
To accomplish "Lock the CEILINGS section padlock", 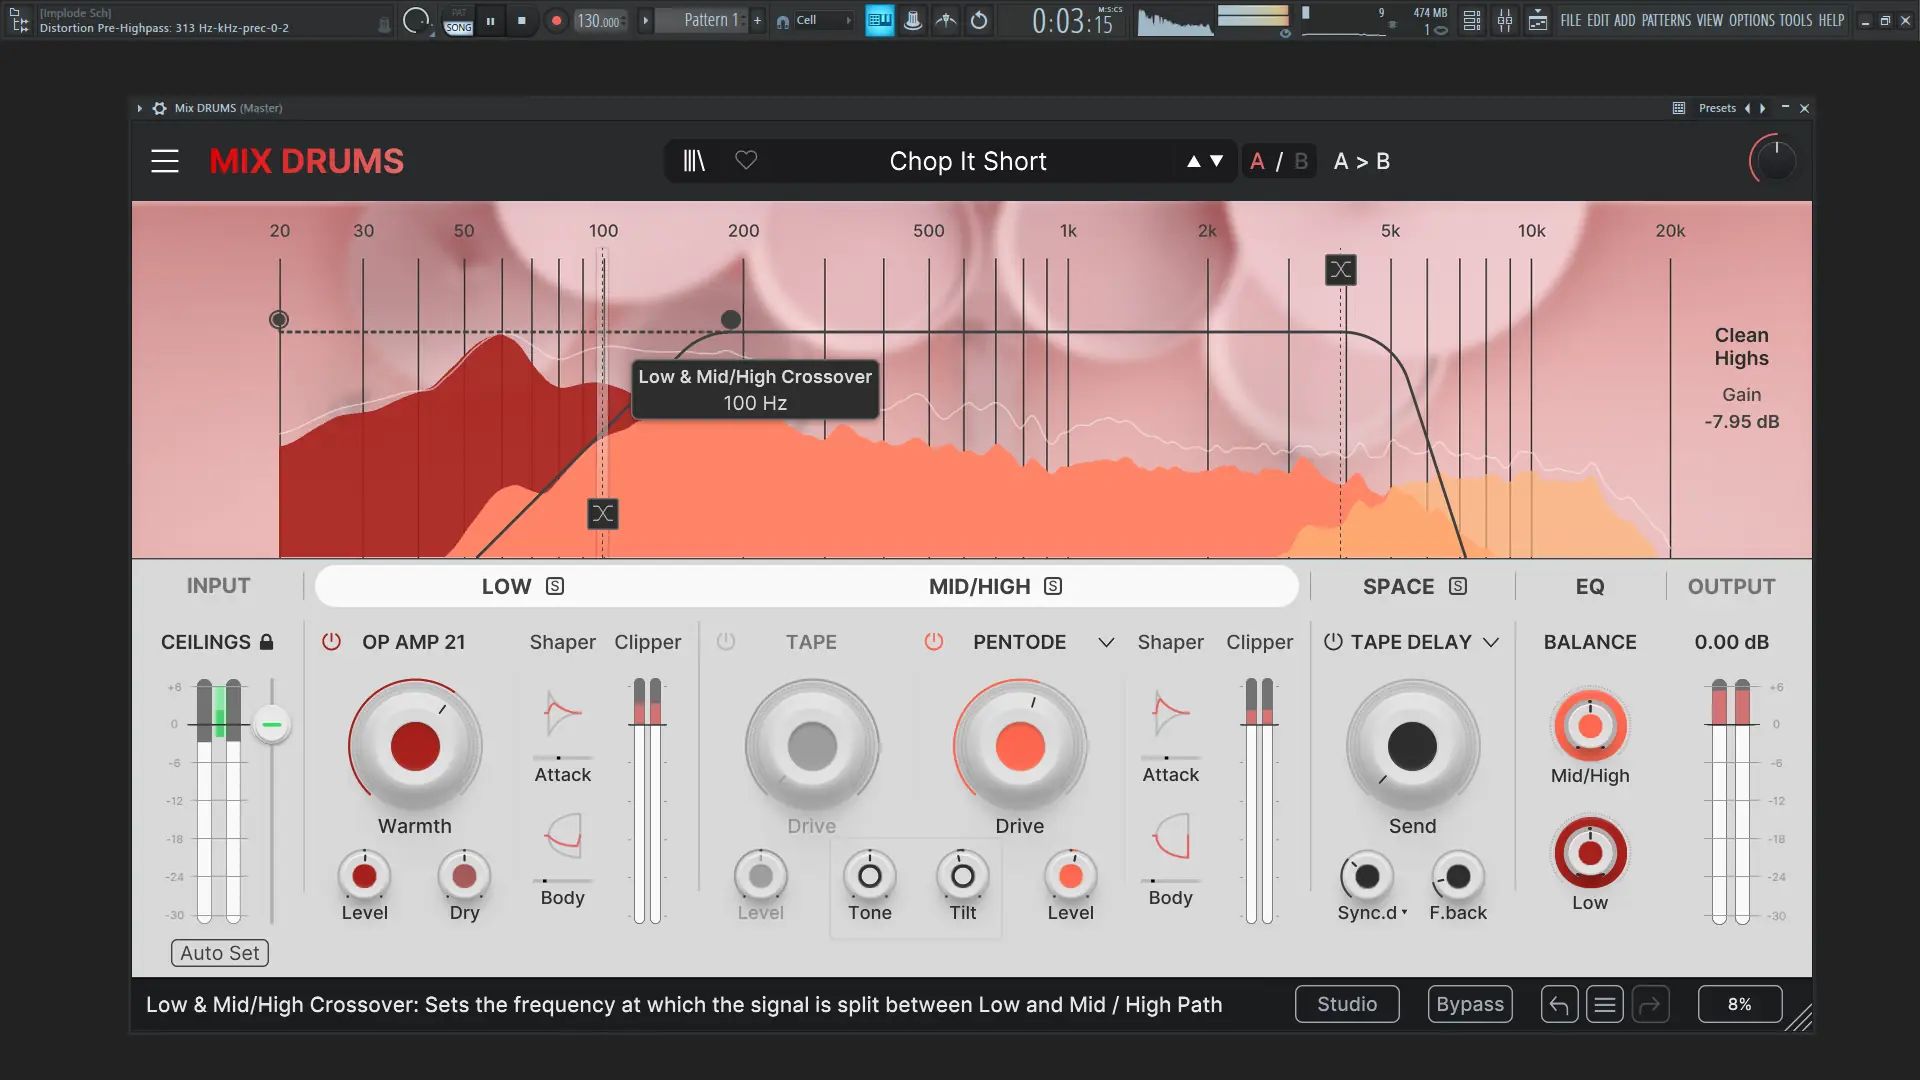I will pos(266,642).
